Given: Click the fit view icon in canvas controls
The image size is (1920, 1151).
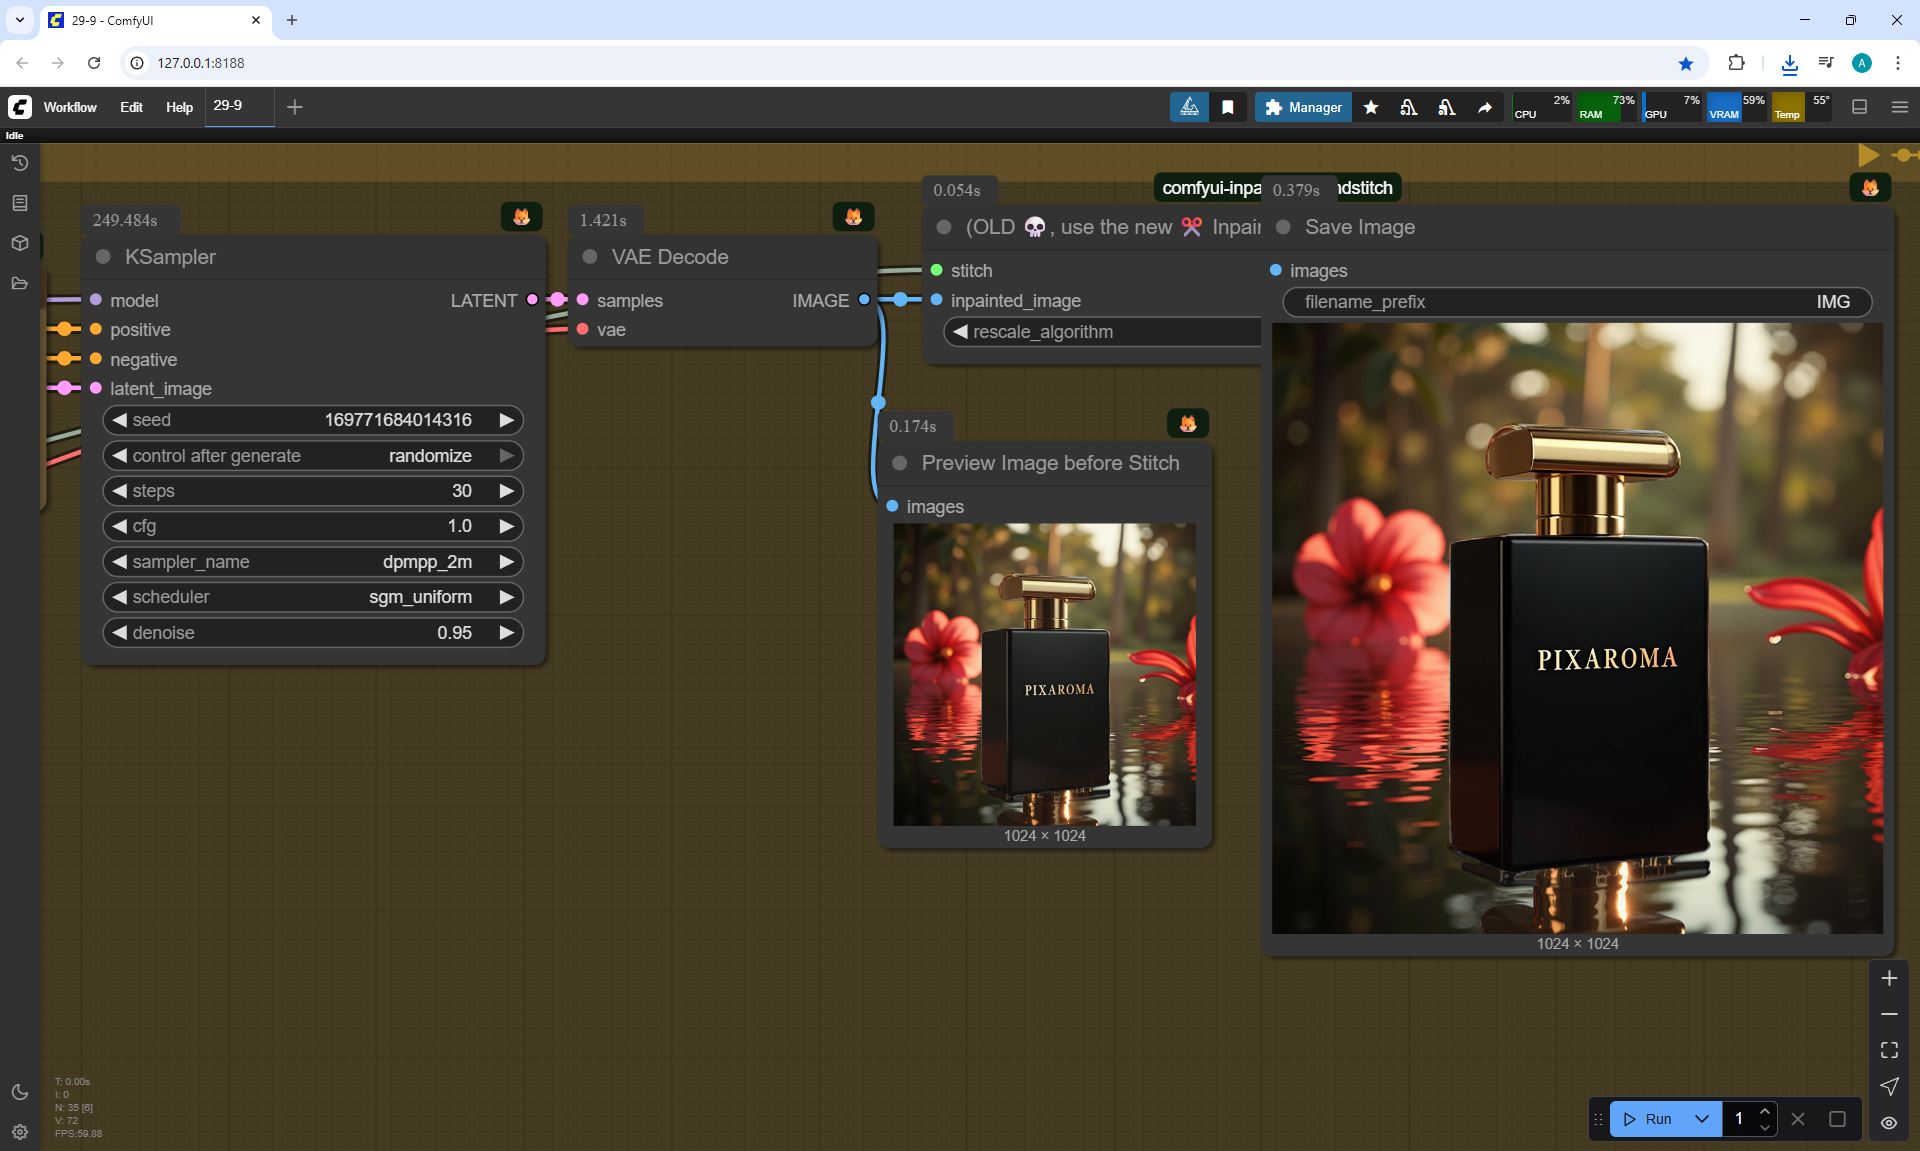Looking at the screenshot, I should pyautogui.click(x=1889, y=1050).
